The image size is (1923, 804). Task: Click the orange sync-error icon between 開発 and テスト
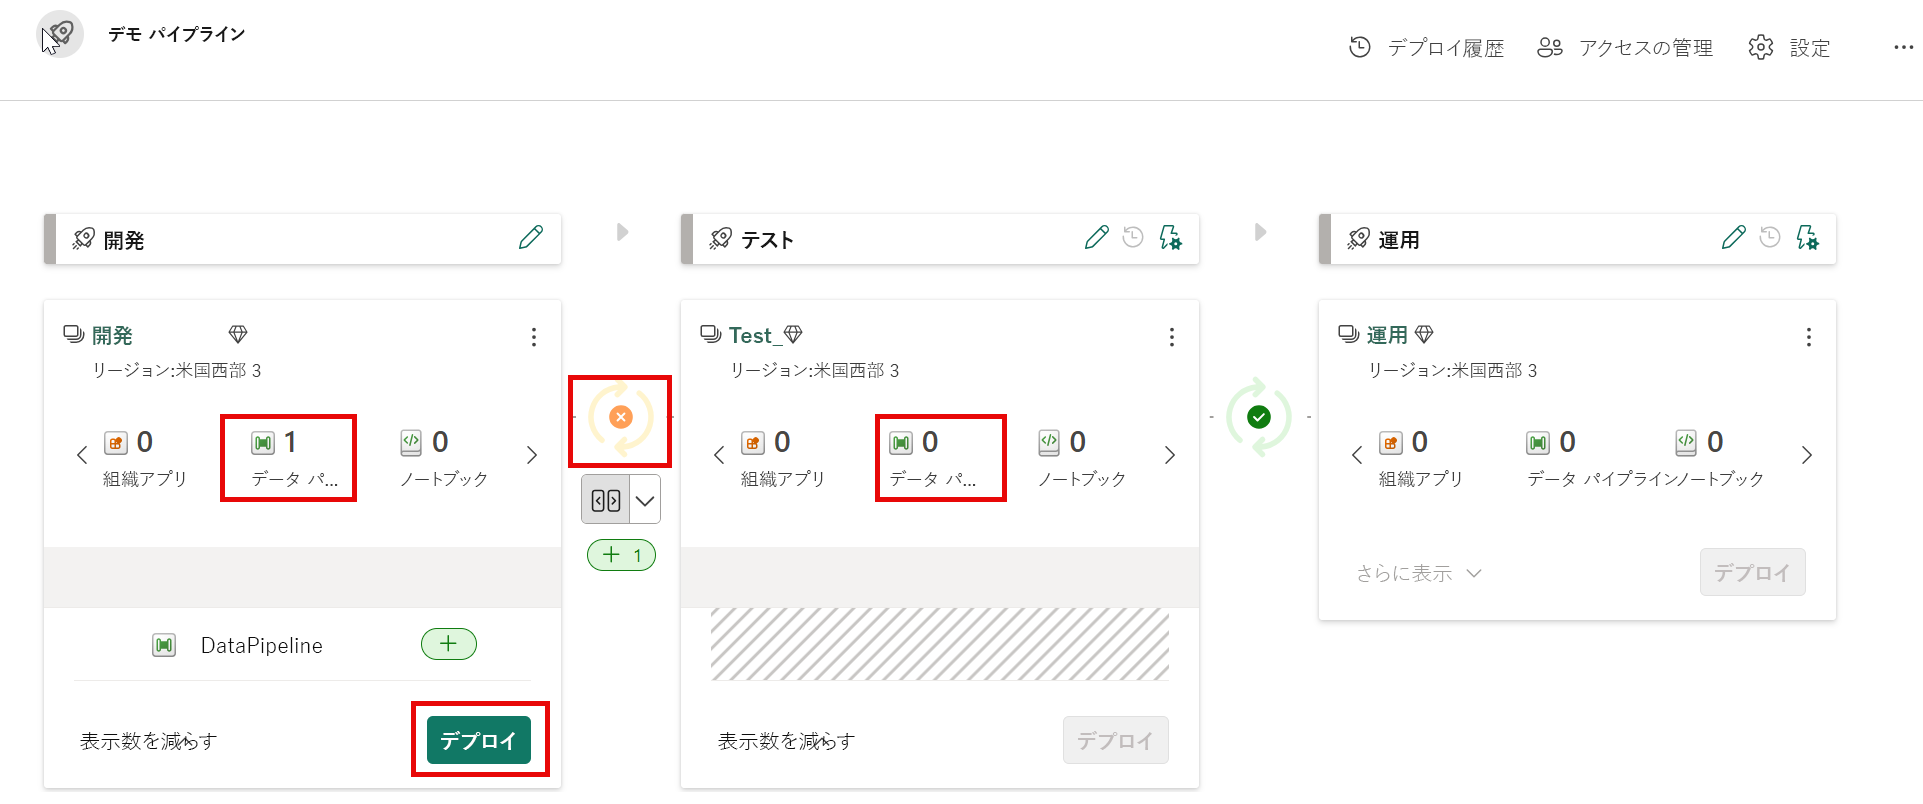[x=620, y=418]
